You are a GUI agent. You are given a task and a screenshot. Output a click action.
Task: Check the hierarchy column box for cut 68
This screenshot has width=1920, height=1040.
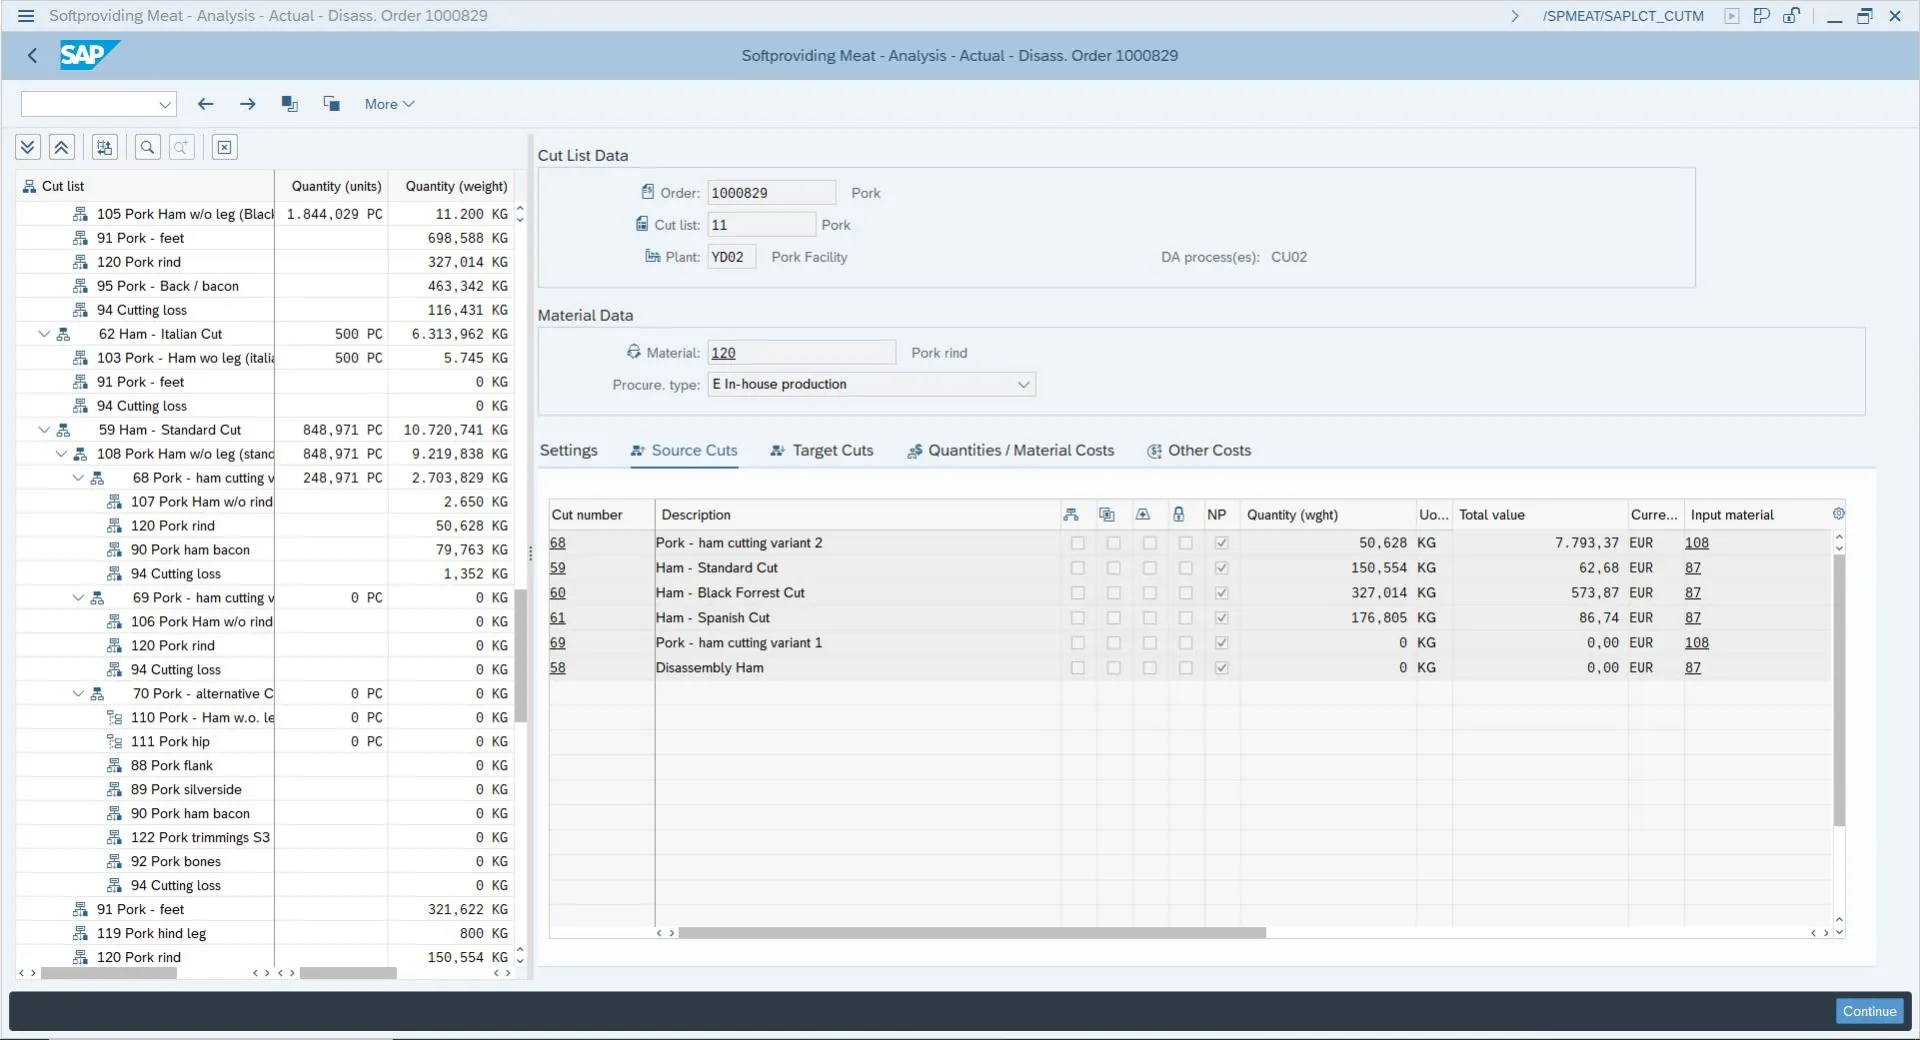(x=1077, y=543)
